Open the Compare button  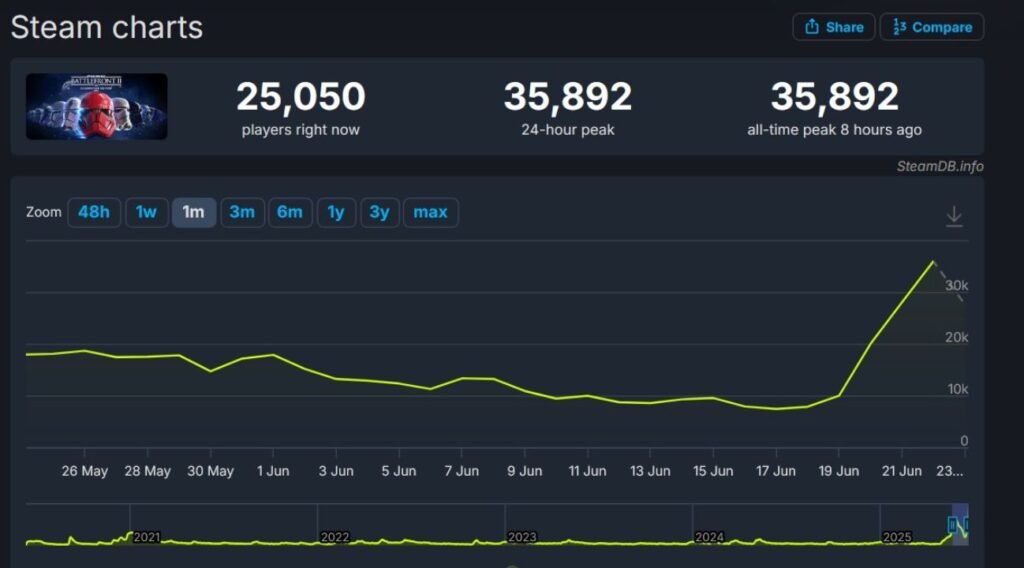pyautogui.click(x=931, y=27)
